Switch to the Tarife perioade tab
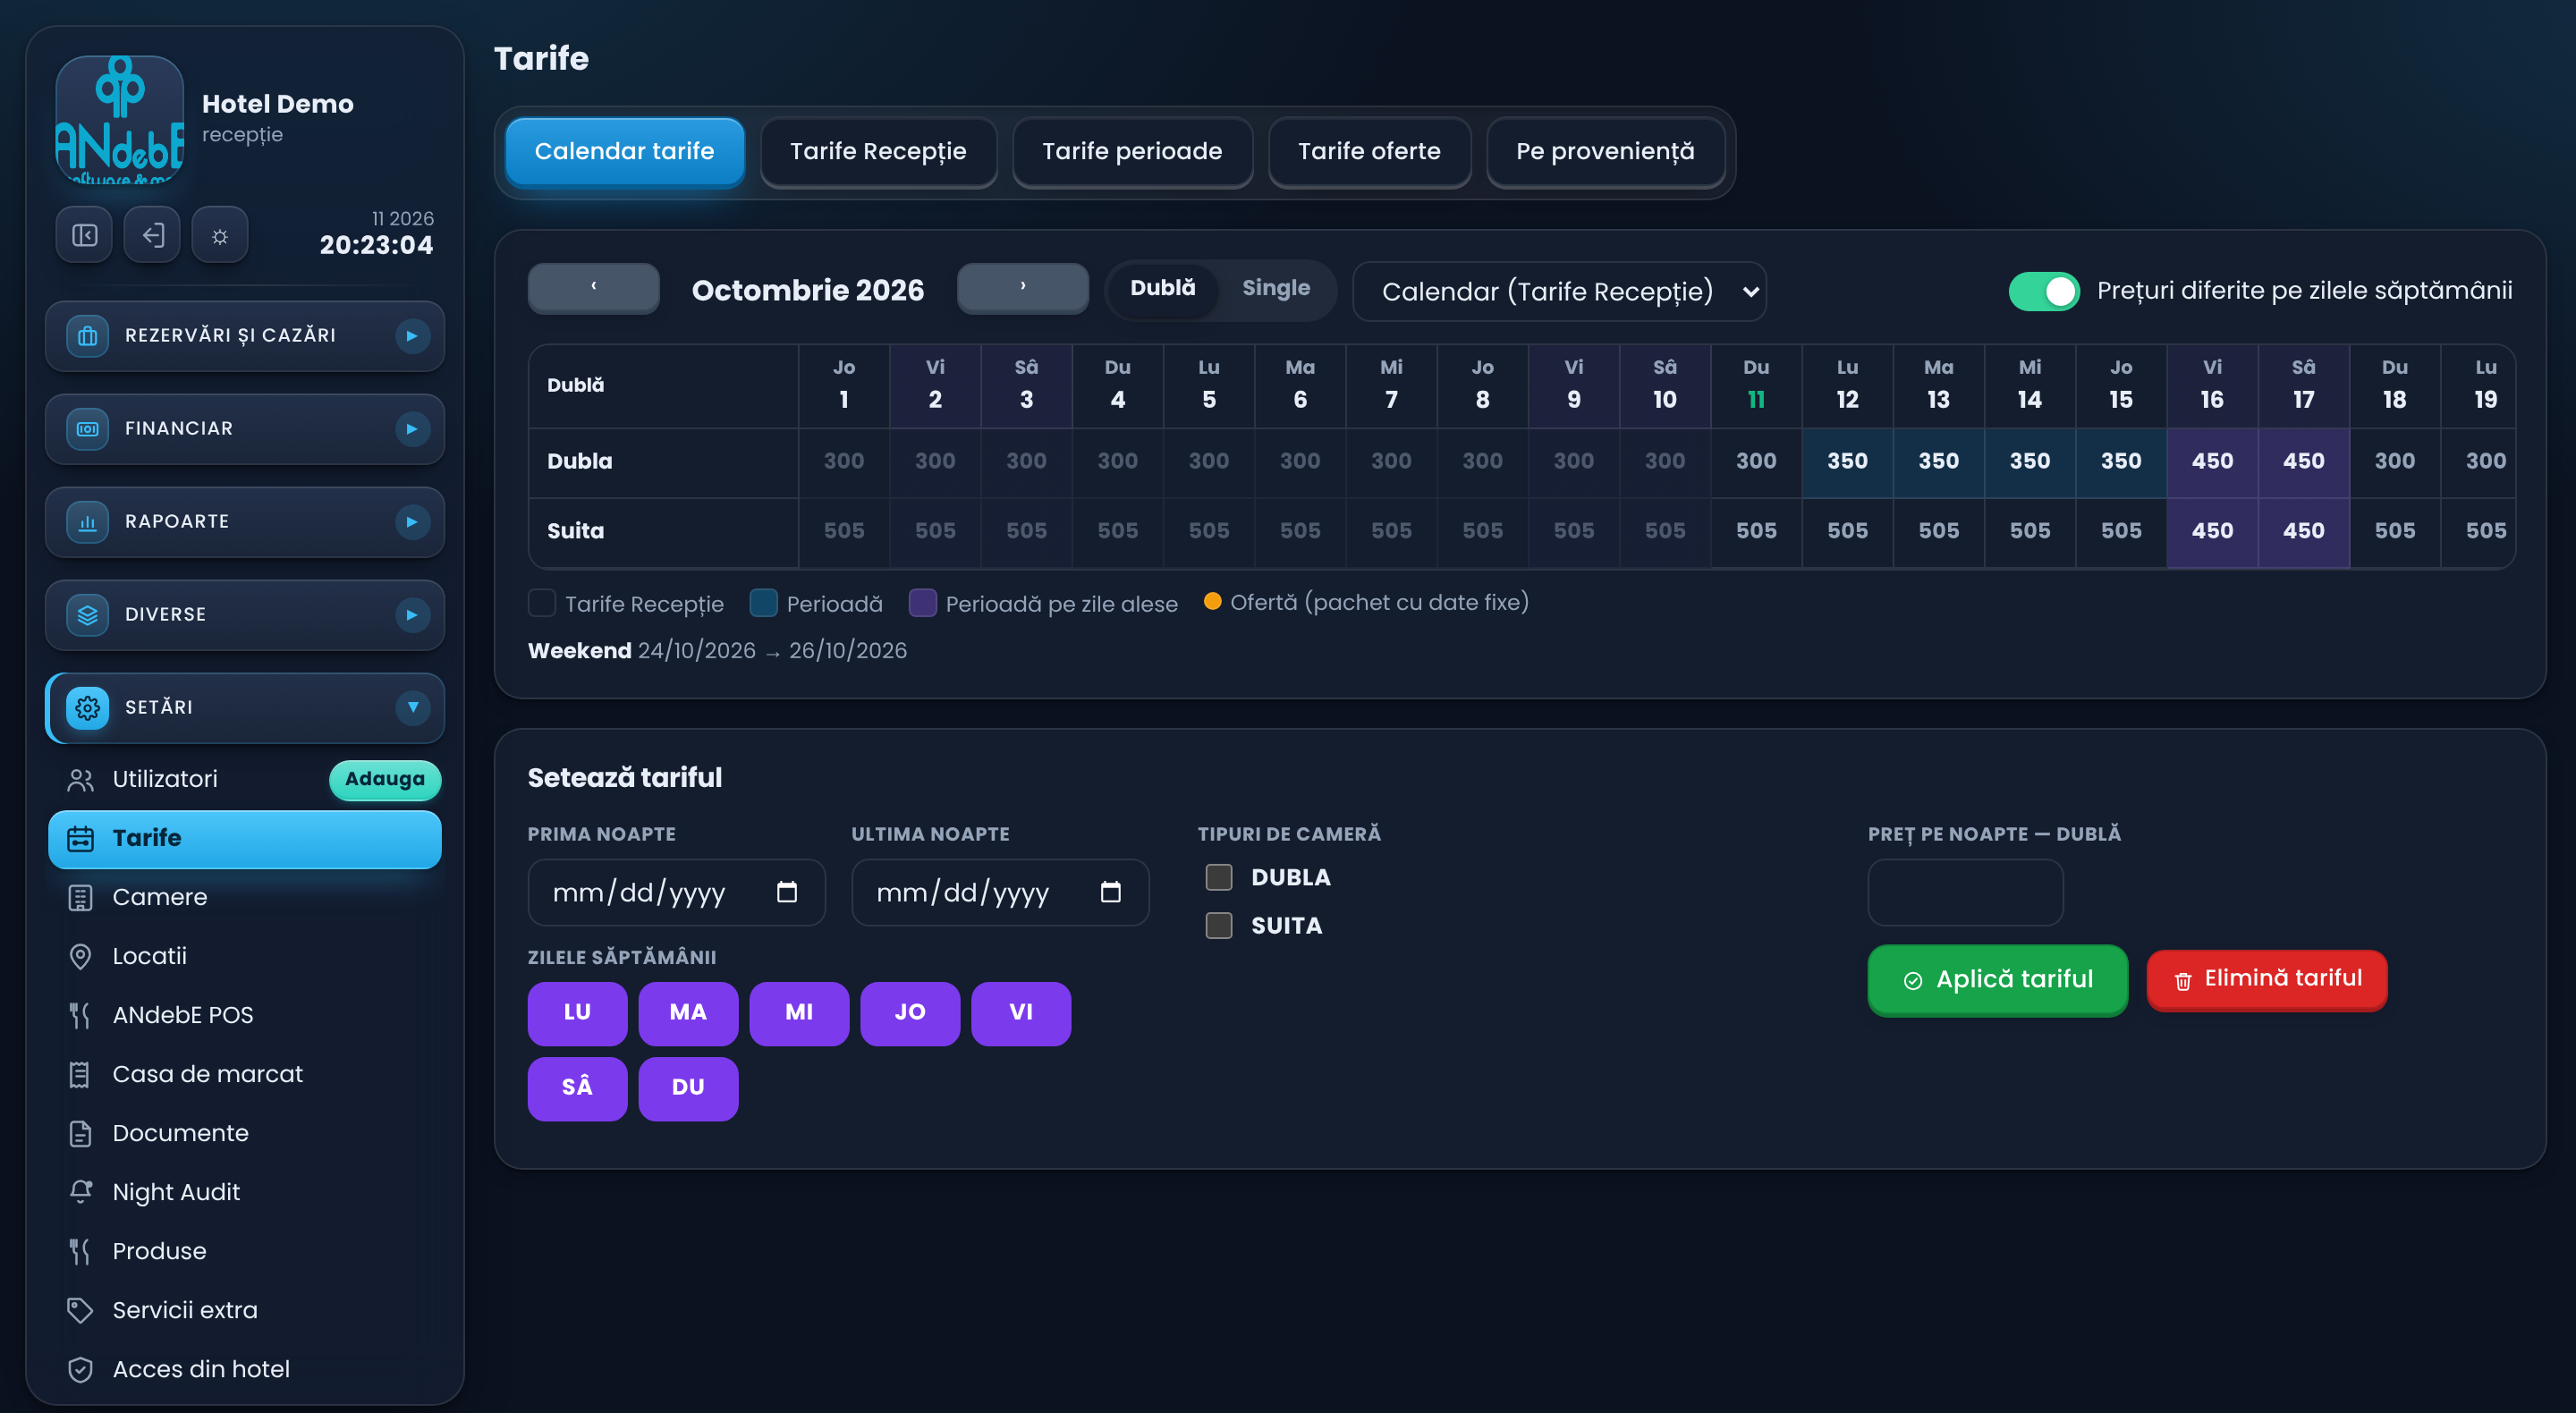 (1132, 151)
